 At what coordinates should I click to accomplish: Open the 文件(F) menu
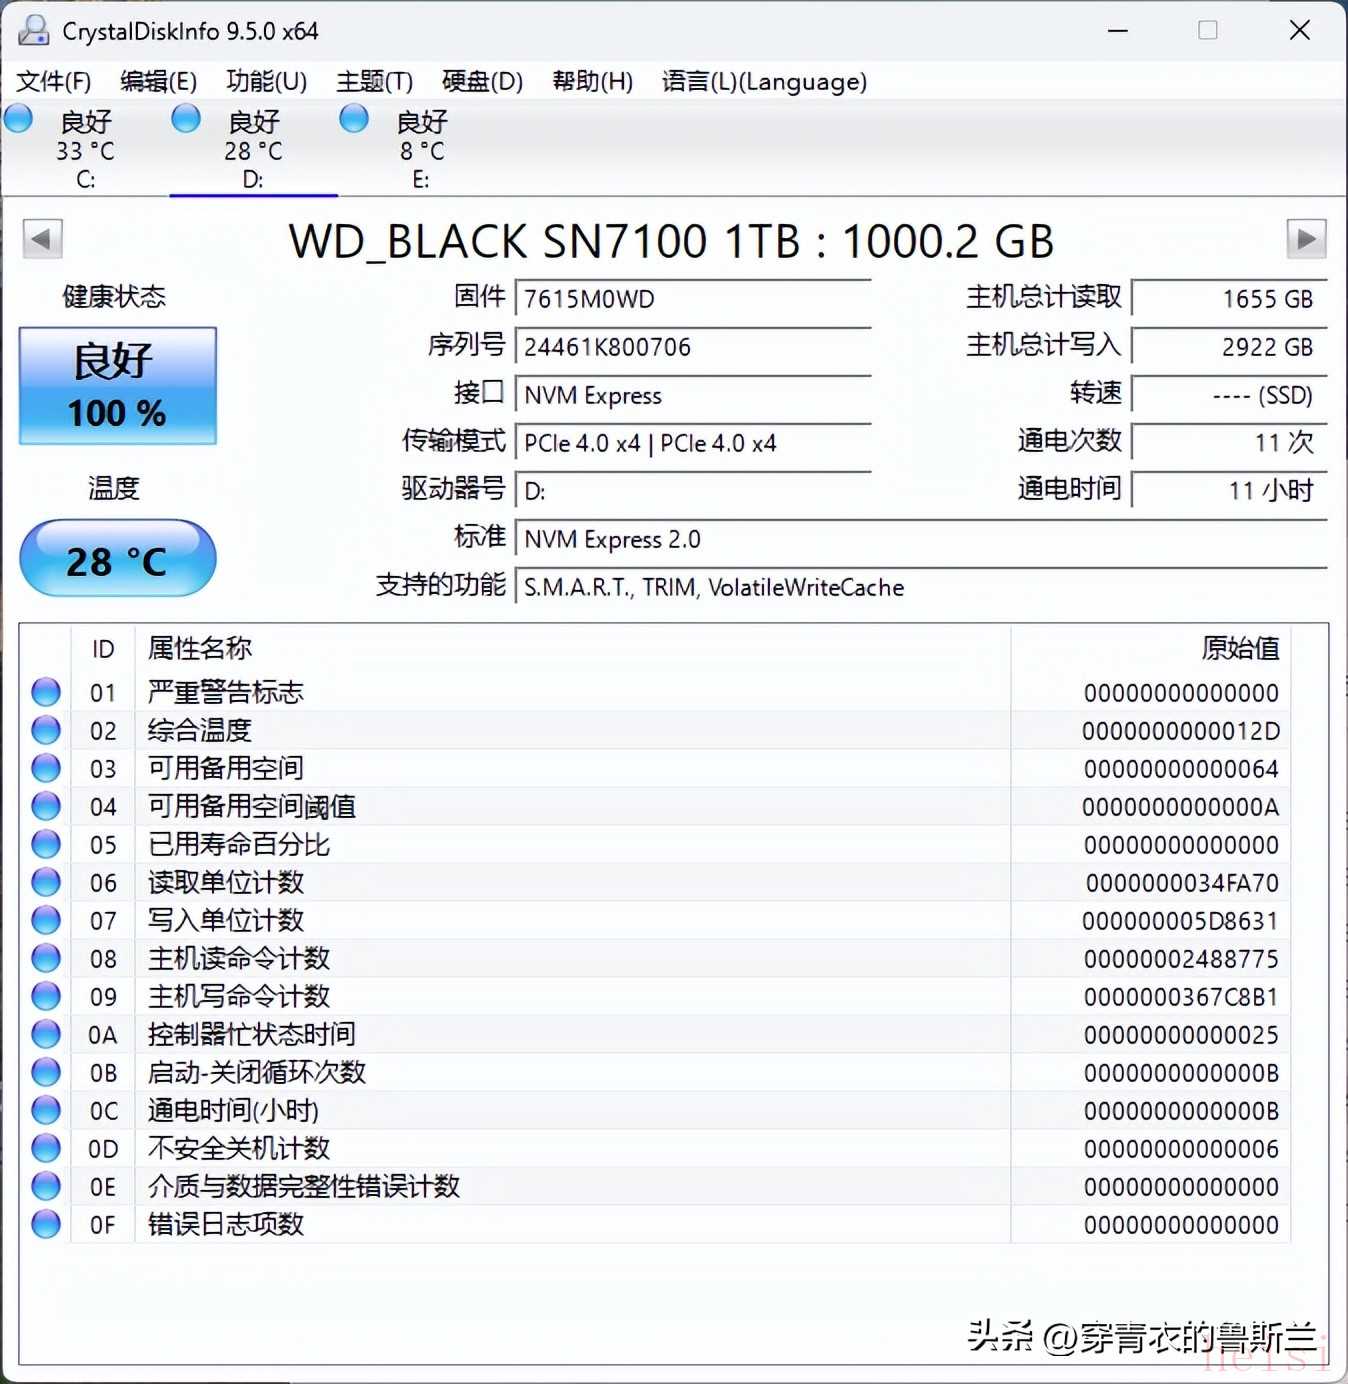pyautogui.click(x=54, y=81)
